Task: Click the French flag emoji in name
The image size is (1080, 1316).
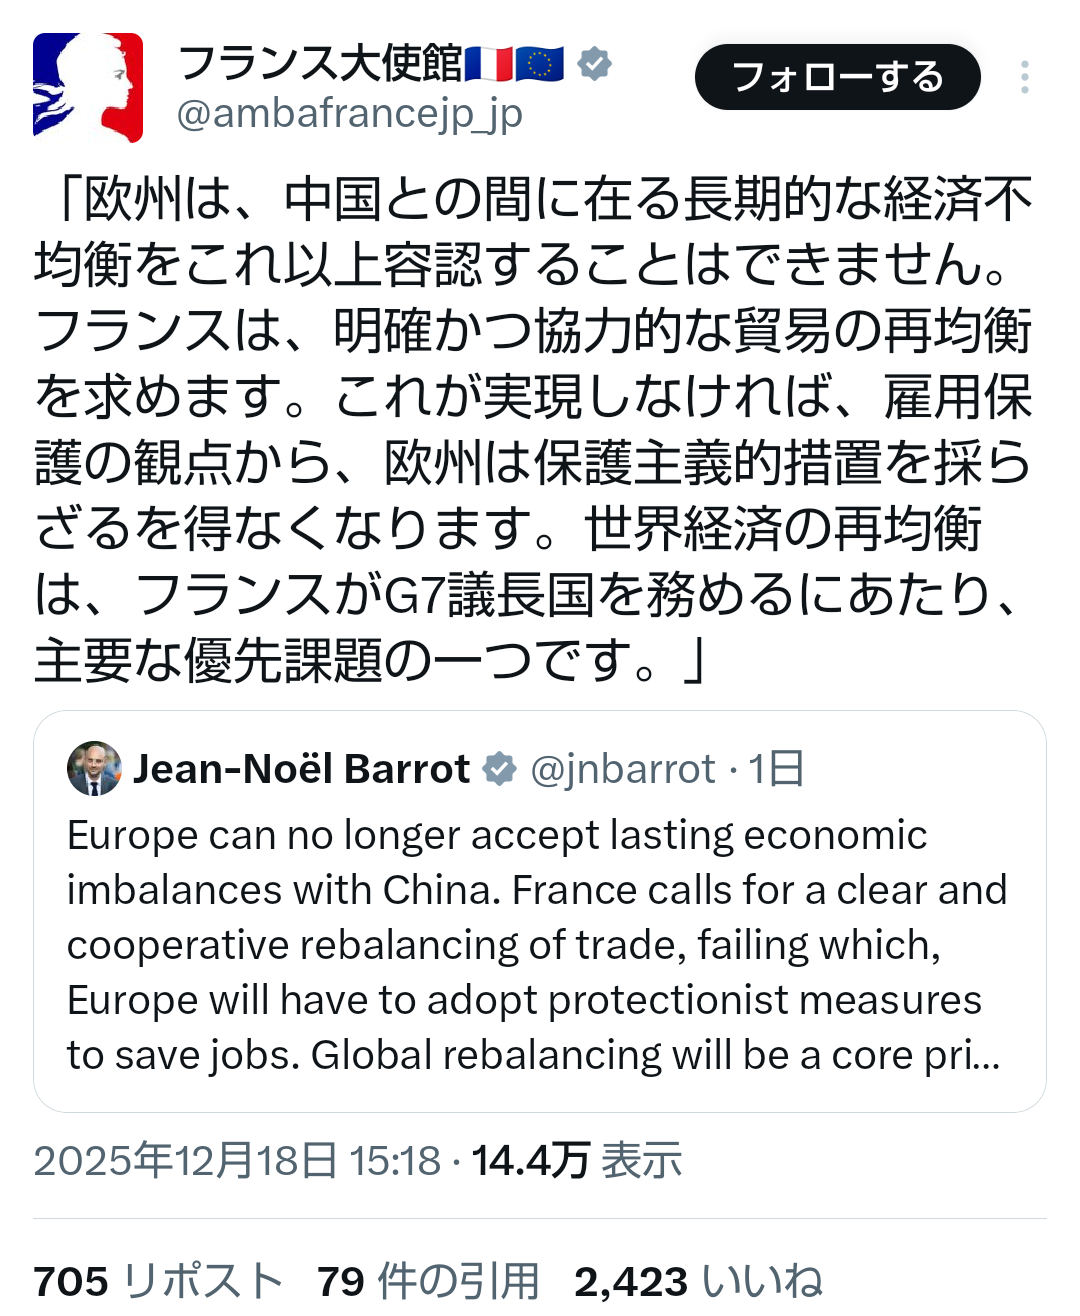Action: [489, 64]
